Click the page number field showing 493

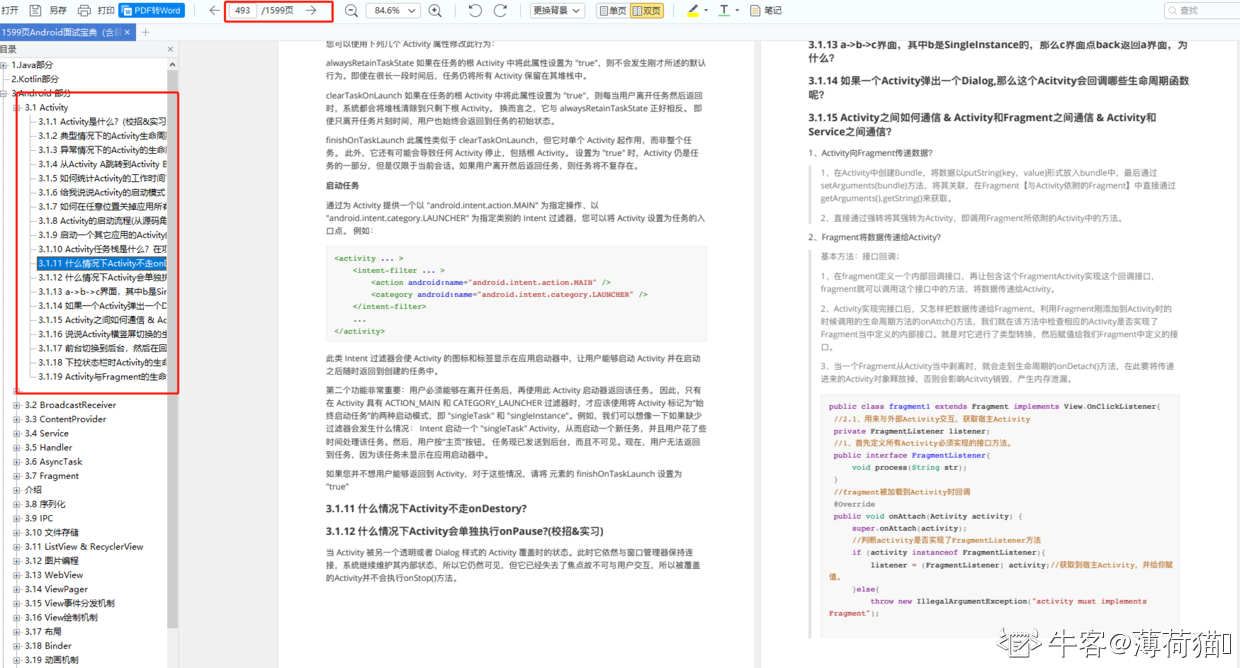pyautogui.click(x=242, y=10)
